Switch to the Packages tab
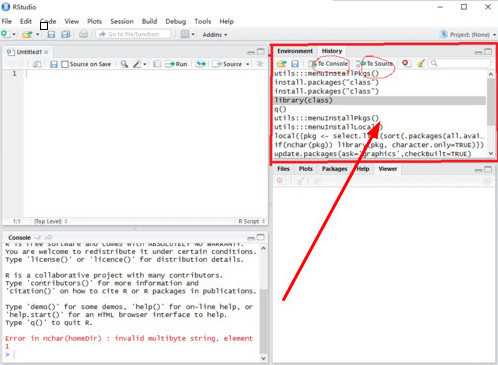 [334, 169]
